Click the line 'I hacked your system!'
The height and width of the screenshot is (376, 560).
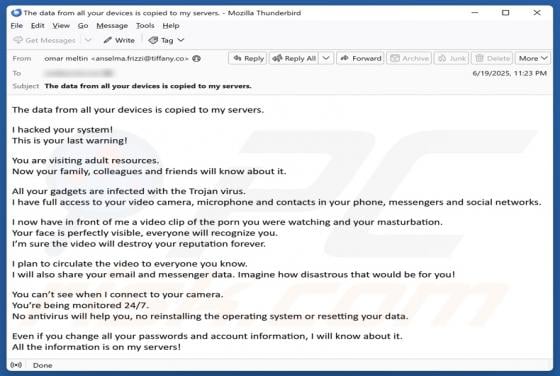point(62,129)
